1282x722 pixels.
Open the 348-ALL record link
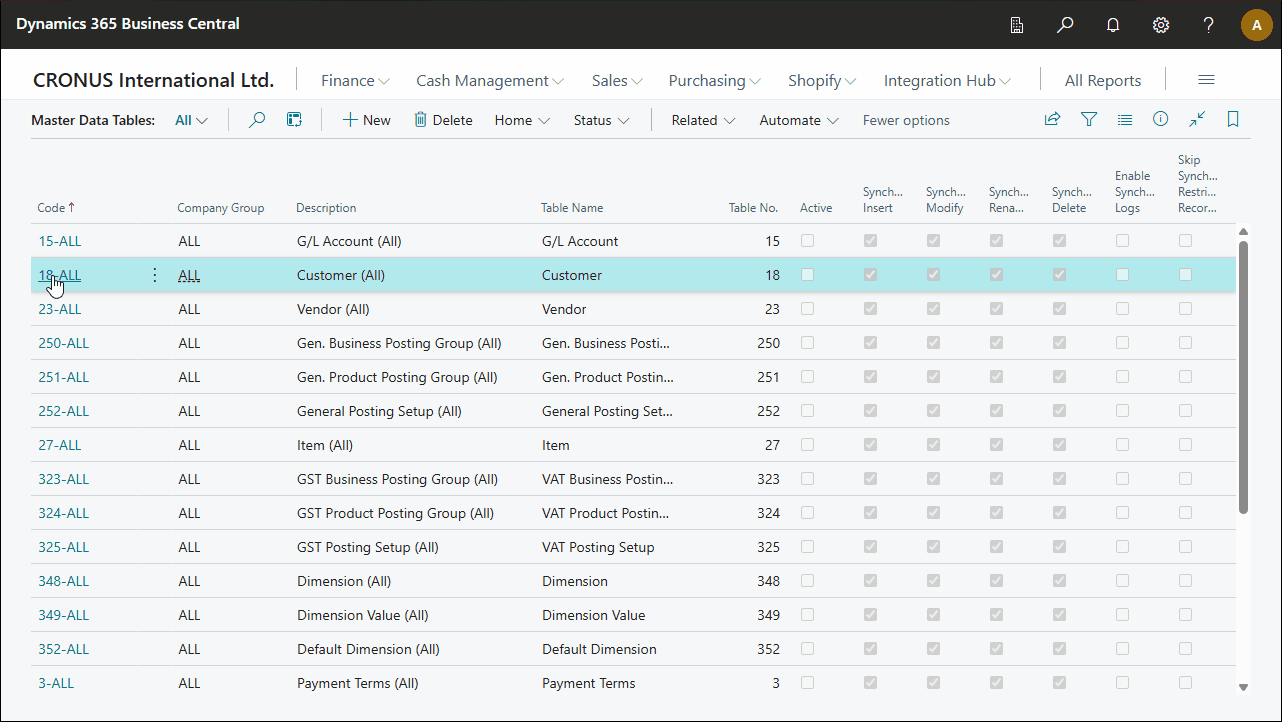pyautogui.click(x=63, y=581)
